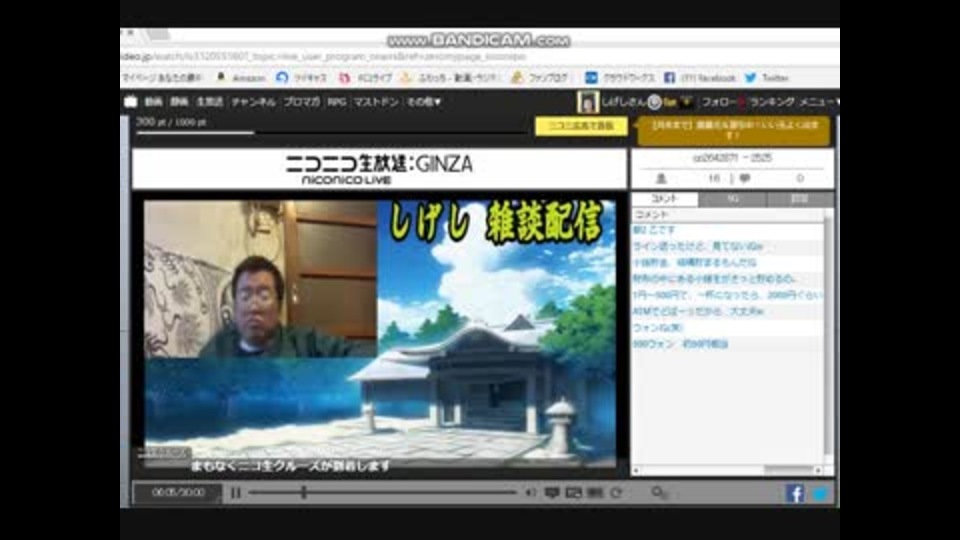Image resolution: width=960 pixels, height=540 pixels.
Task: Open the ファンブログ bookmark
Action: point(539,78)
